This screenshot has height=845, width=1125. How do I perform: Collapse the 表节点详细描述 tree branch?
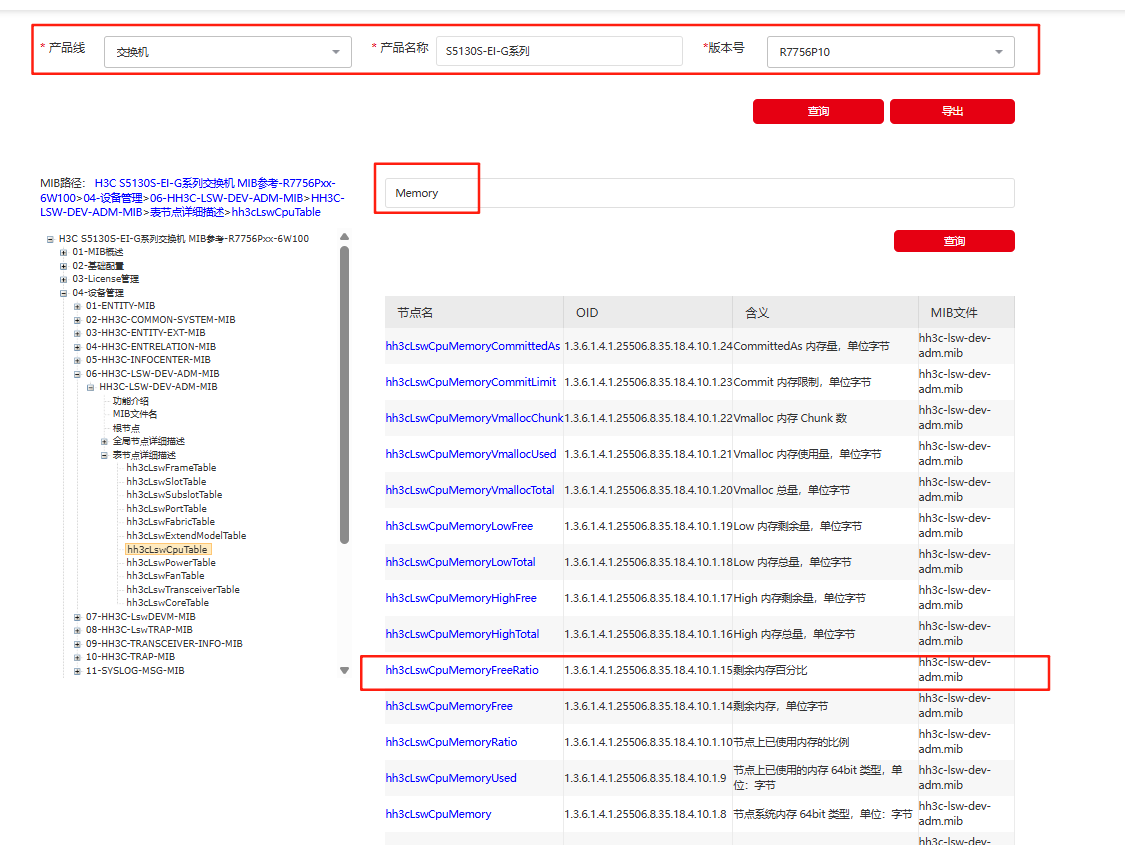coord(105,455)
